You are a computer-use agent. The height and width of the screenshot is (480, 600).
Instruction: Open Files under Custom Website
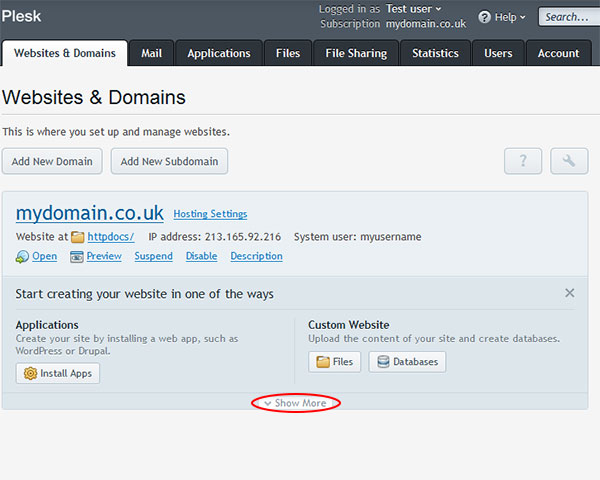334,362
